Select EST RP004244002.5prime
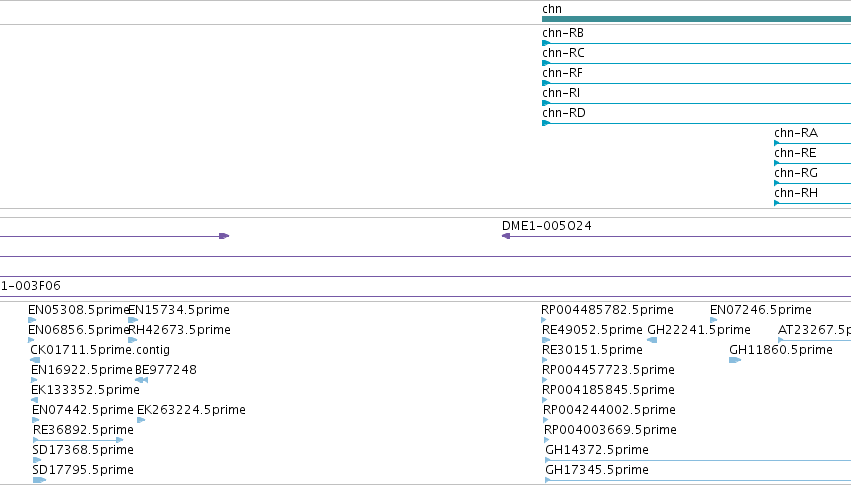Screen dimensions: 851x485 609,410
